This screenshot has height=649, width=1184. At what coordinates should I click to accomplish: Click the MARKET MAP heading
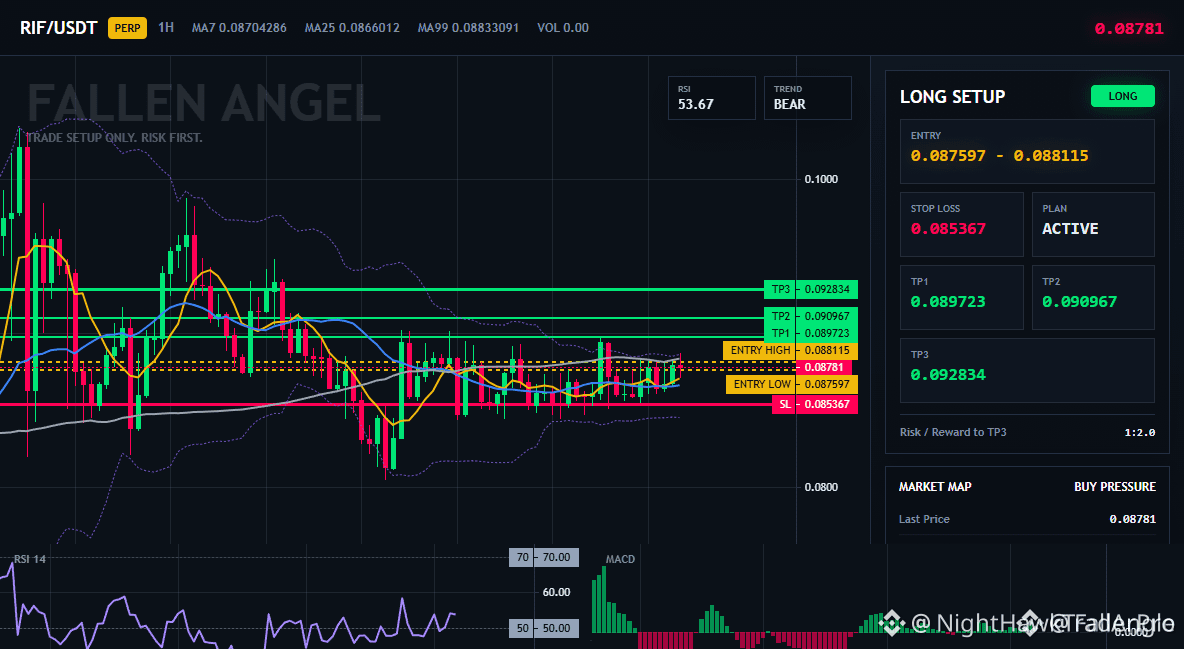point(935,487)
